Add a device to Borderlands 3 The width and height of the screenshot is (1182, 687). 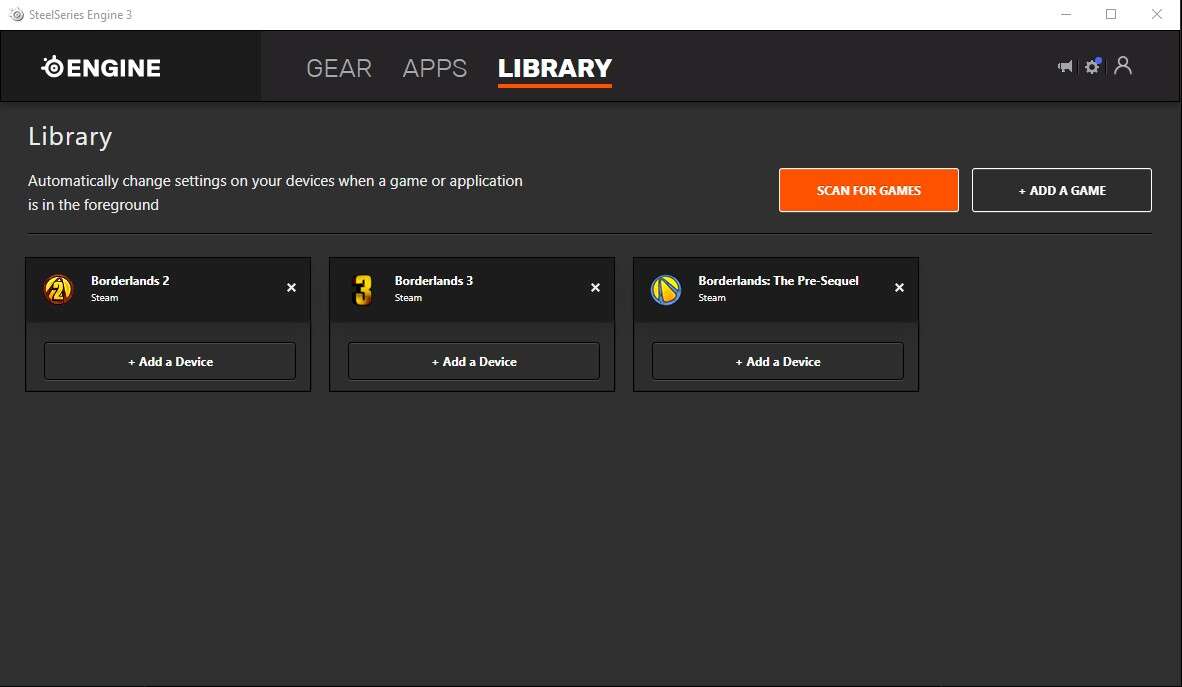[474, 361]
